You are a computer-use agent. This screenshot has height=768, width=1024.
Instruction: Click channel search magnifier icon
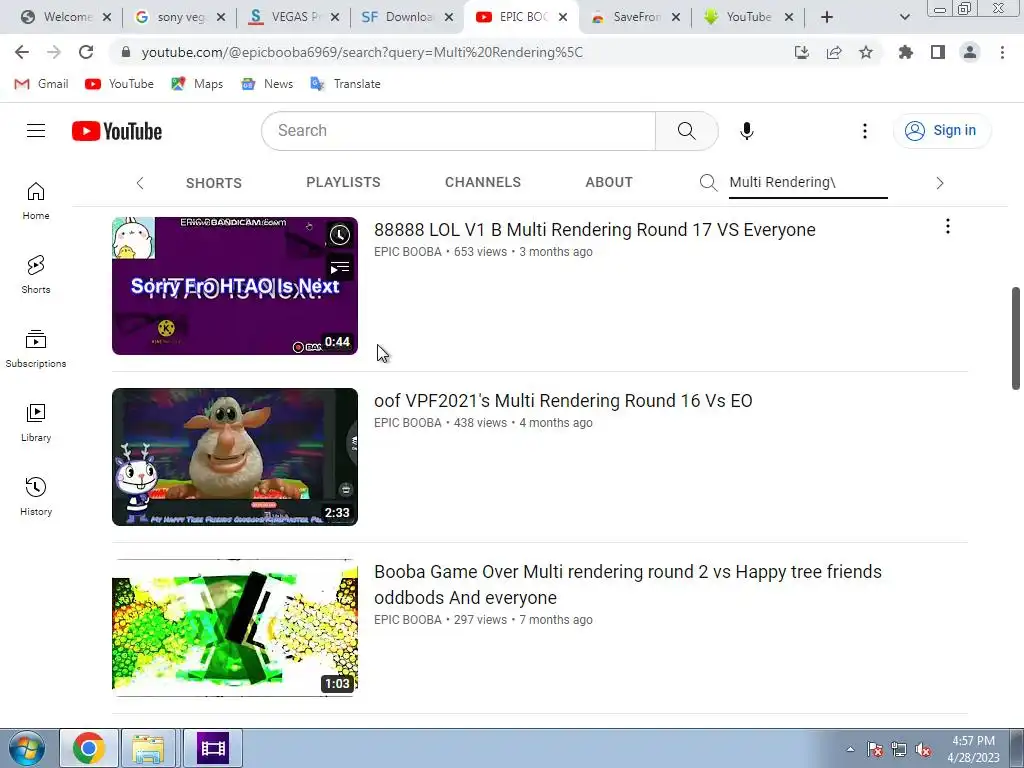709,182
